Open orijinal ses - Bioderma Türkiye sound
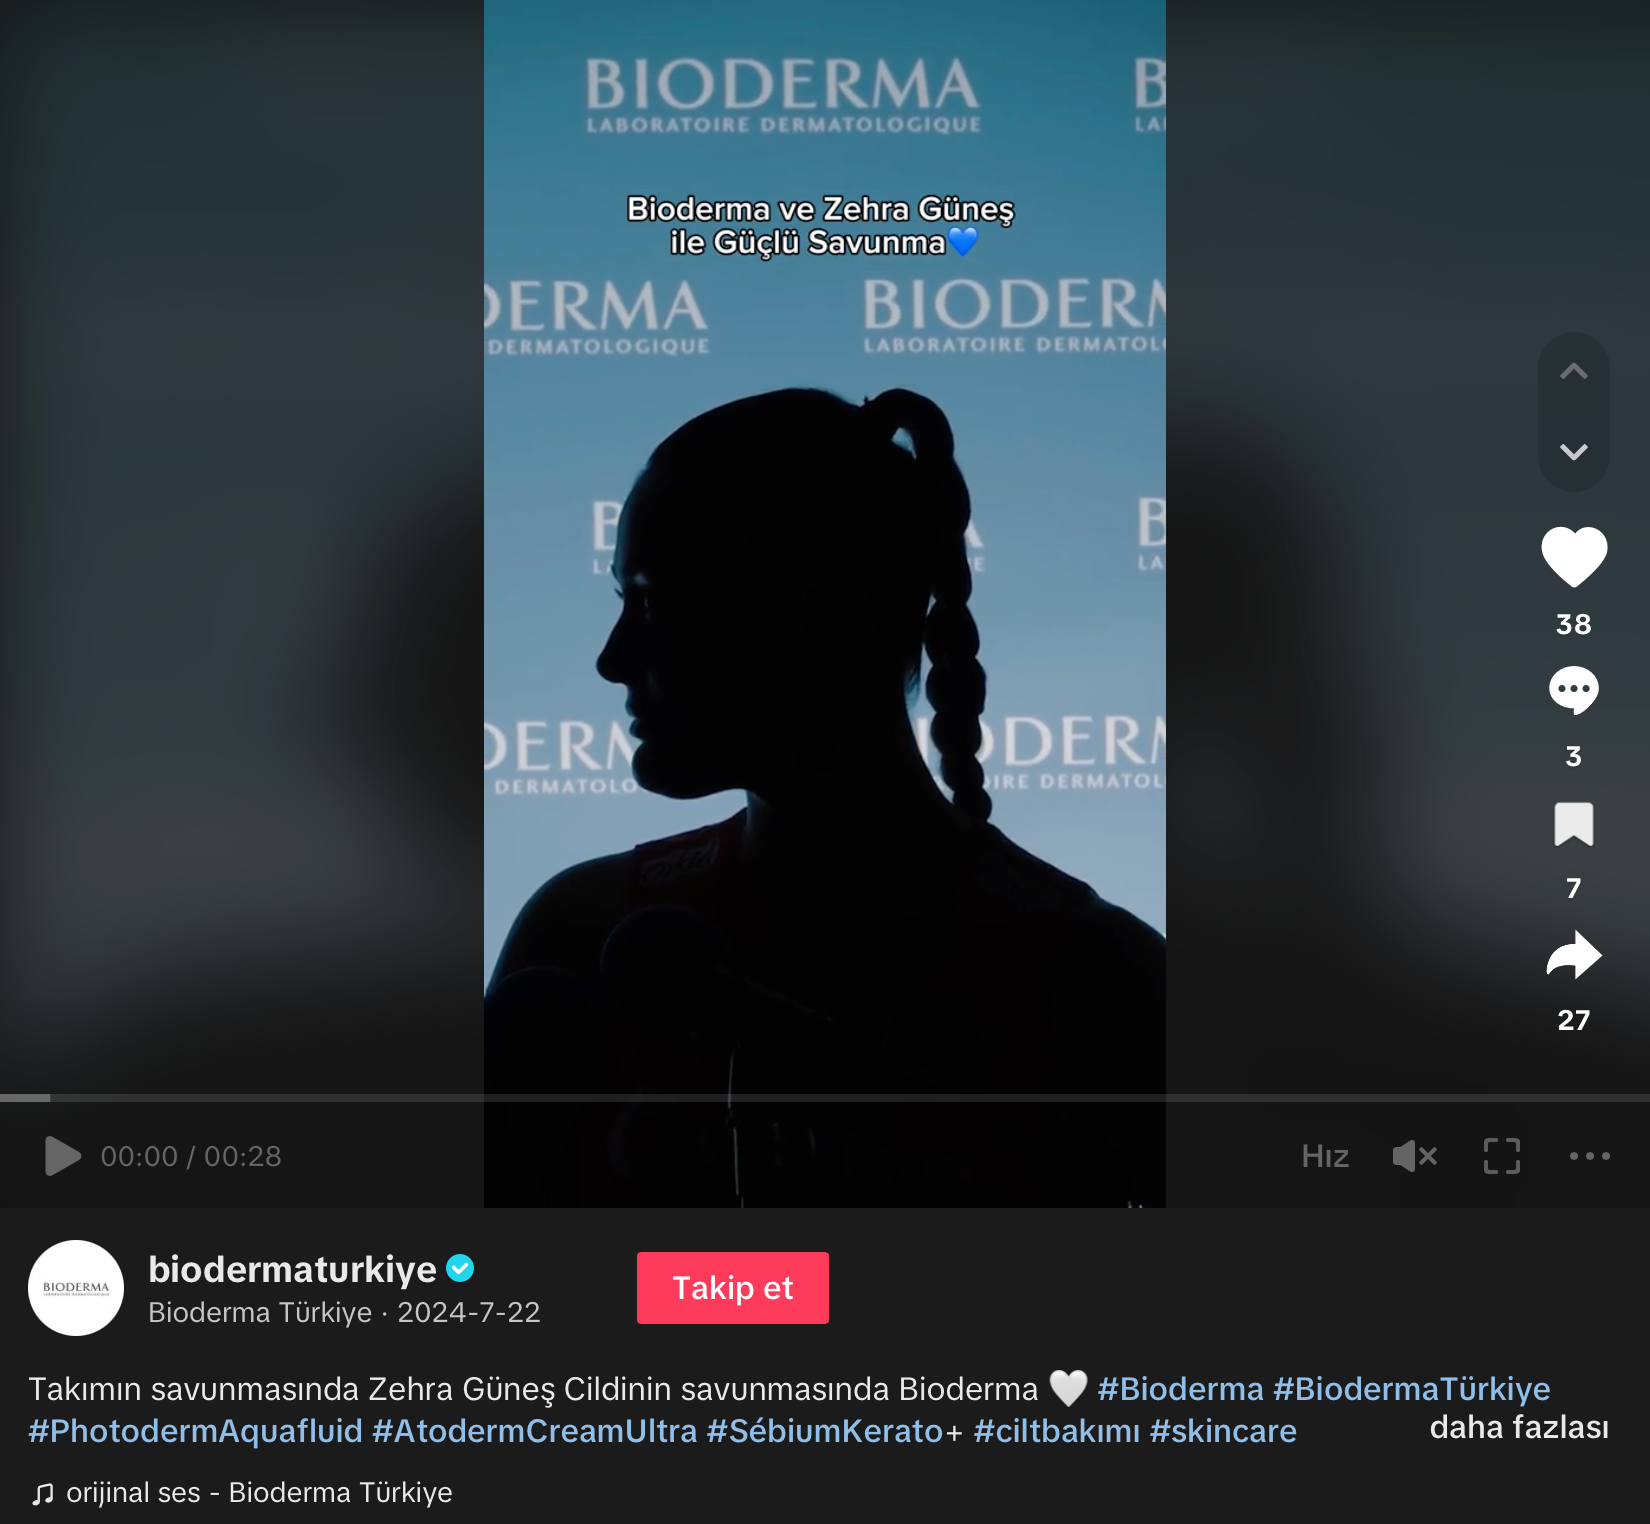 point(241,1492)
